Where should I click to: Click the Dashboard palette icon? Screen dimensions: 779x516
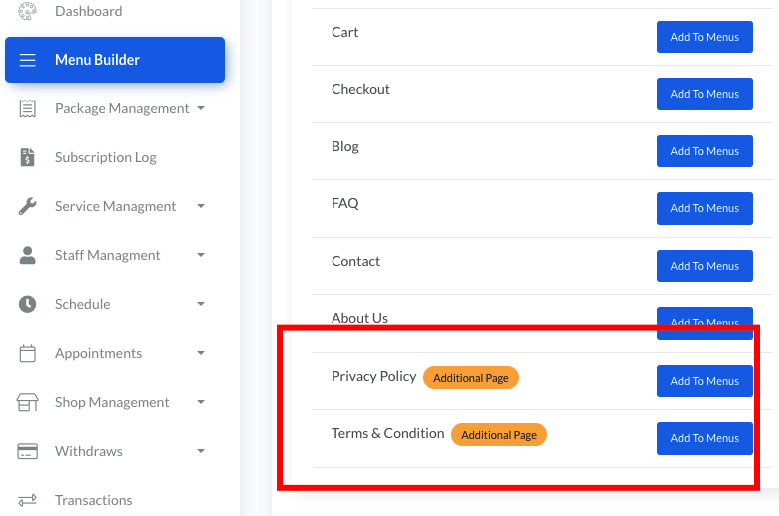tap(28, 11)
